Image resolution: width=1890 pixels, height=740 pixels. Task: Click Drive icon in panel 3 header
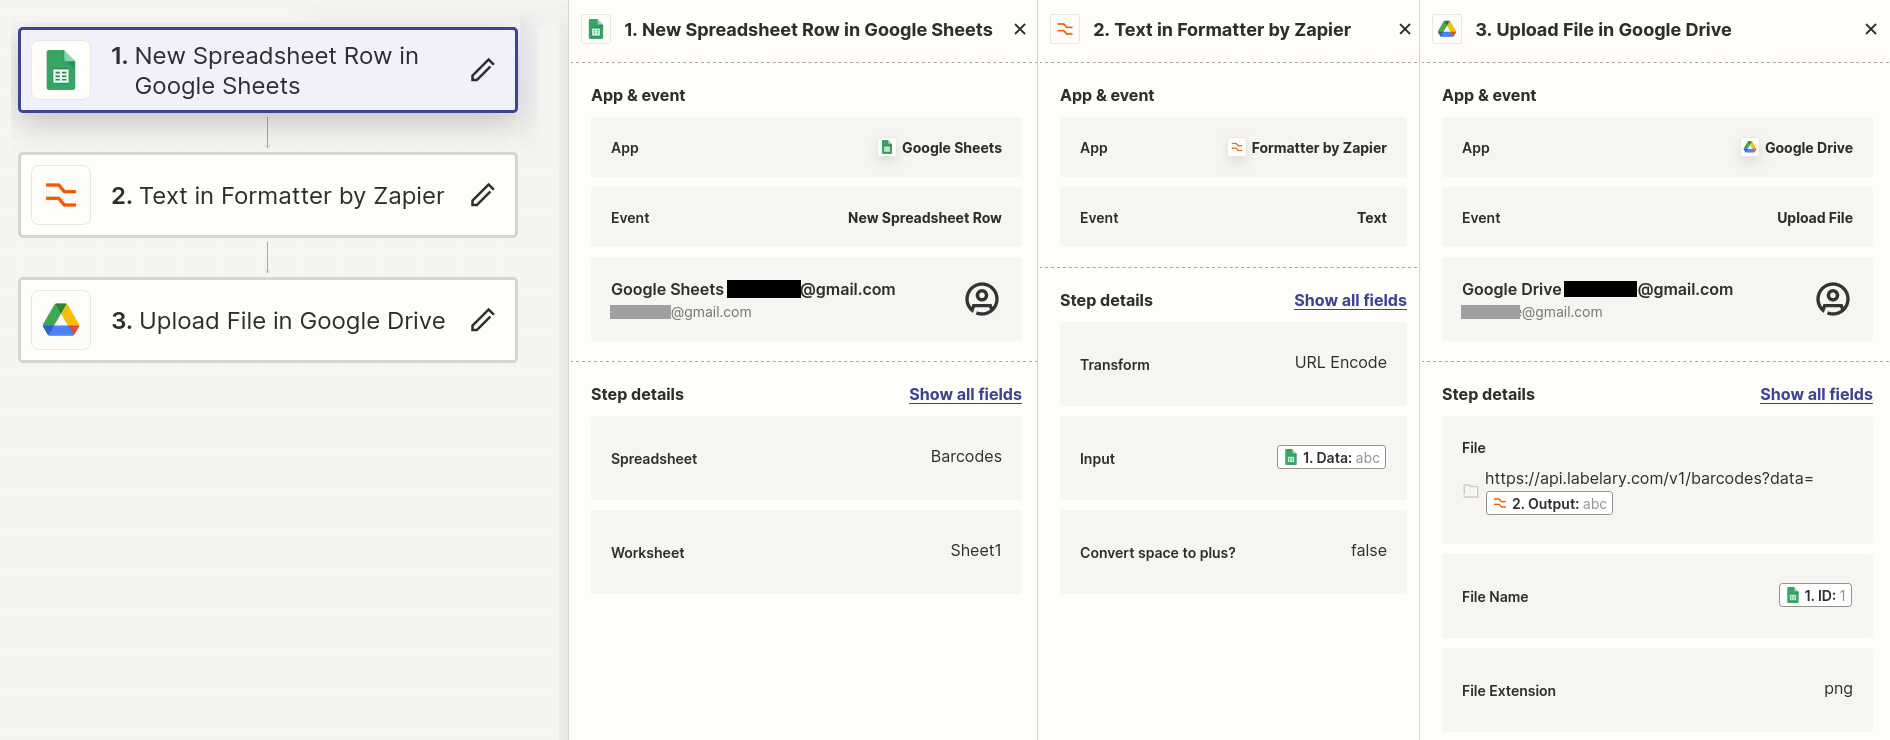(x=1447, y=30)
